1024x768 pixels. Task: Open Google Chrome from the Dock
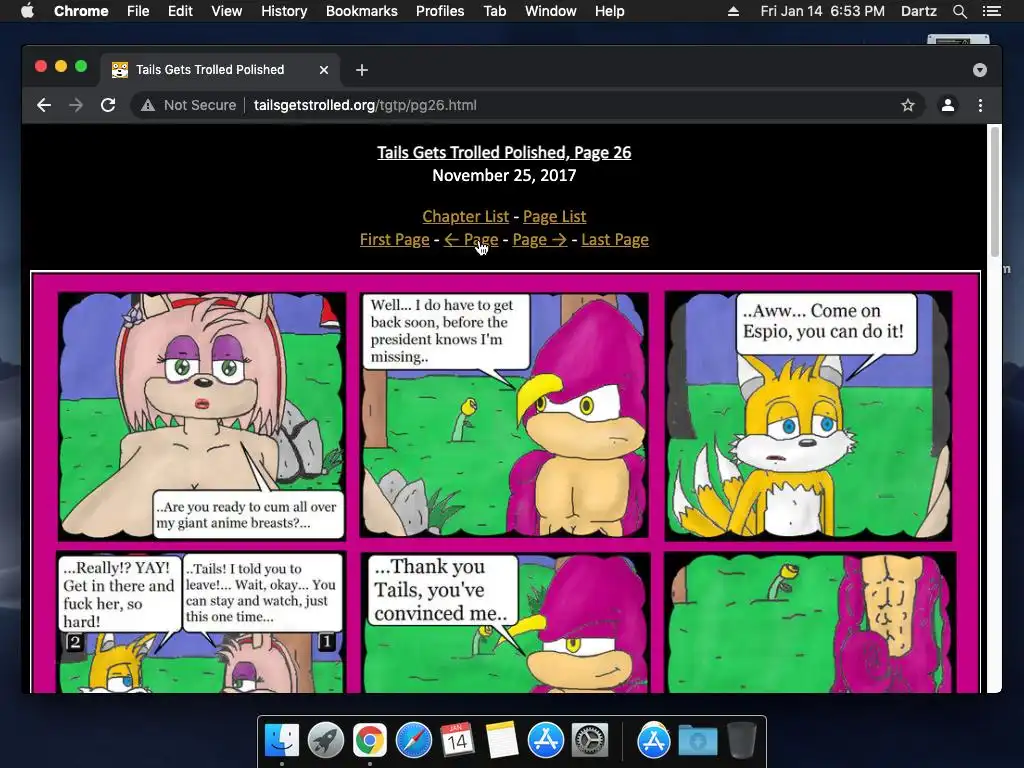pyautogui.click(x=370, y=741)
